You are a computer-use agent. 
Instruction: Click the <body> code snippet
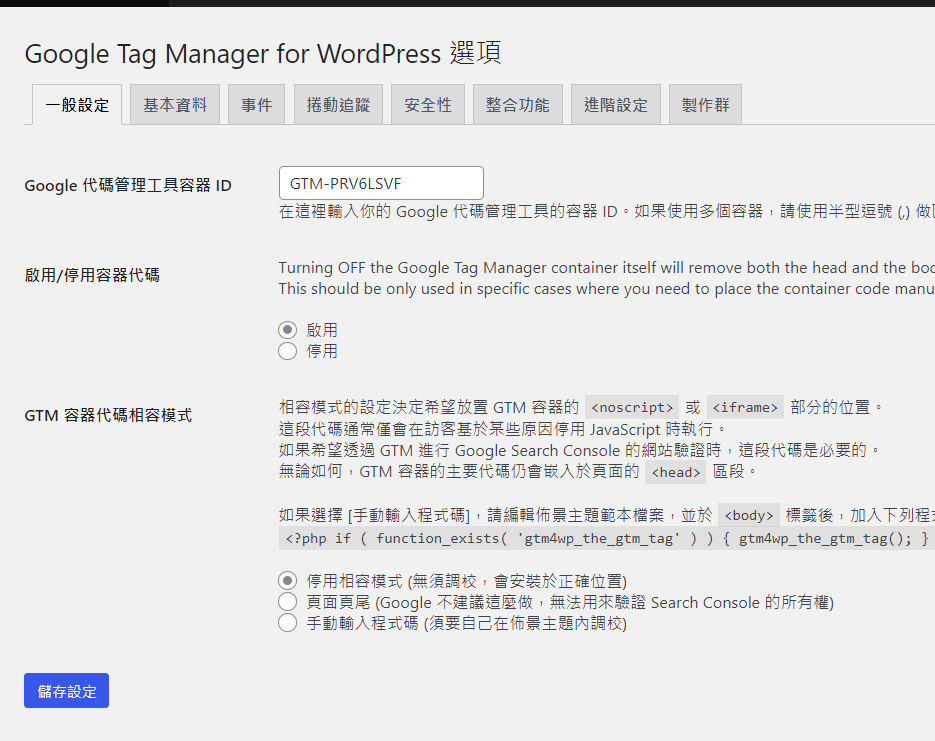(749, 515)
